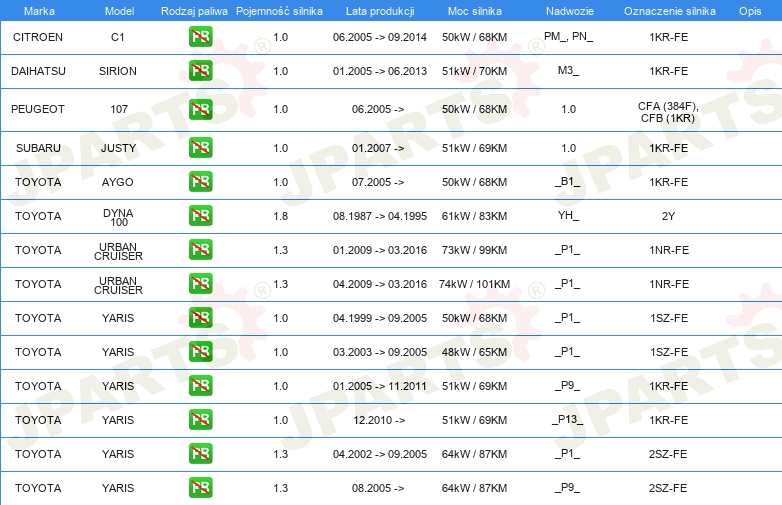Click the 12.2010 -> production date

[x=379, y=420]
